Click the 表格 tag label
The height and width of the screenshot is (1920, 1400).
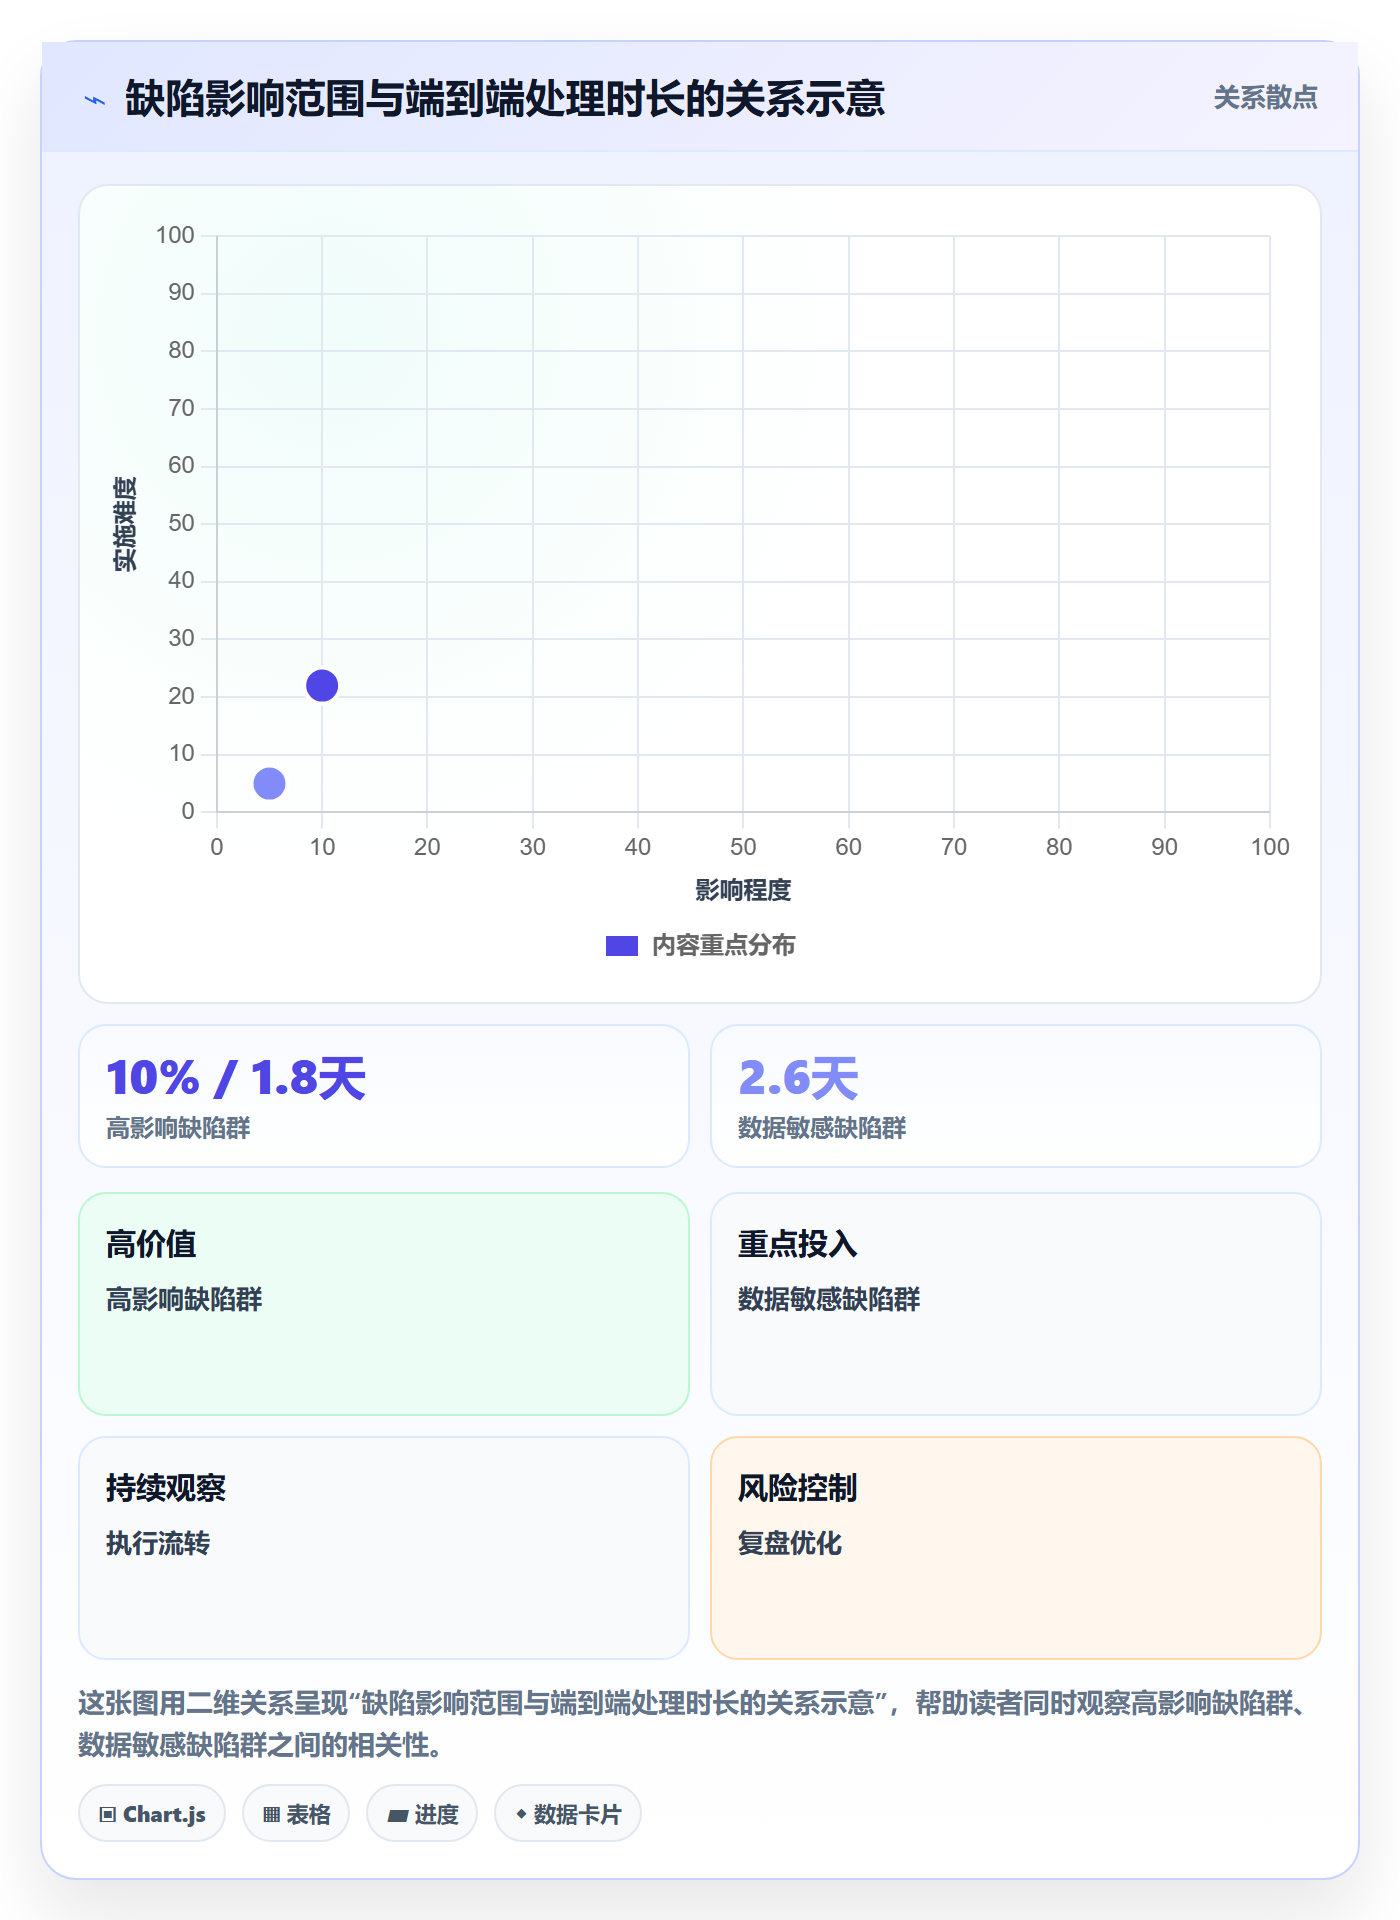click(x=308, y=1814)
